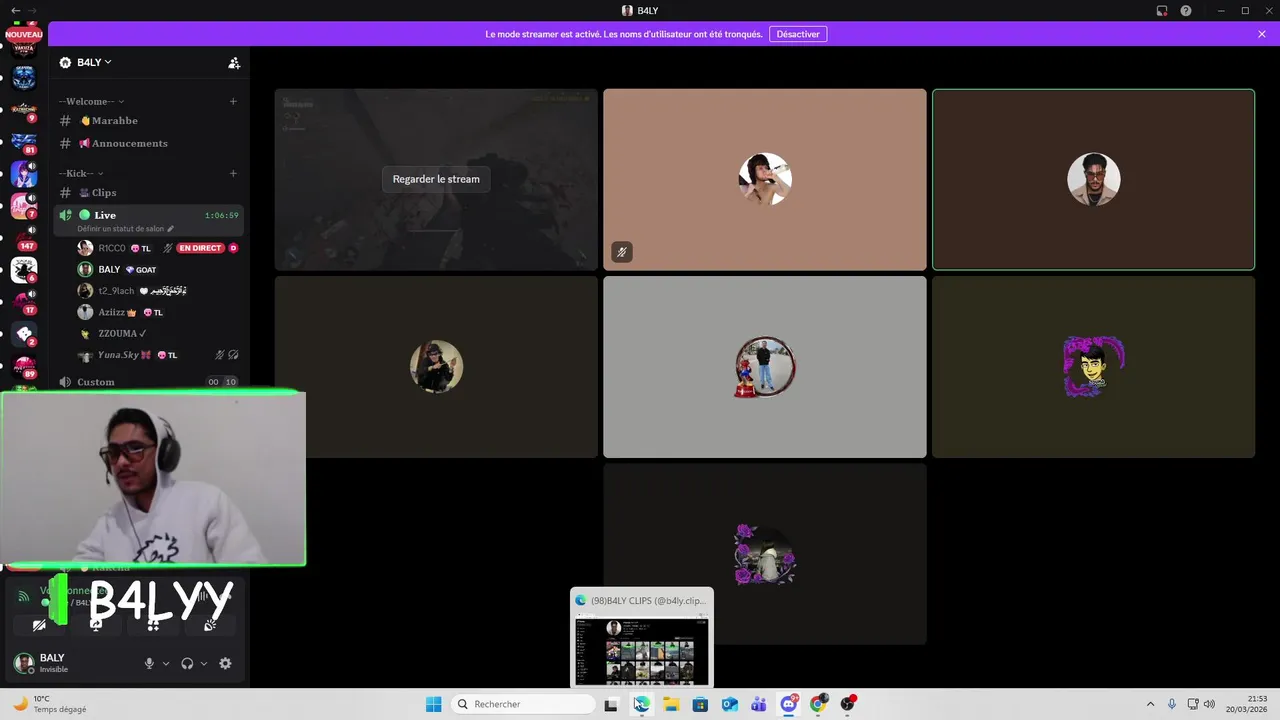Click Regarder le stream button
This screenshot has width=1280, height=720.
[x=436, y=179]
